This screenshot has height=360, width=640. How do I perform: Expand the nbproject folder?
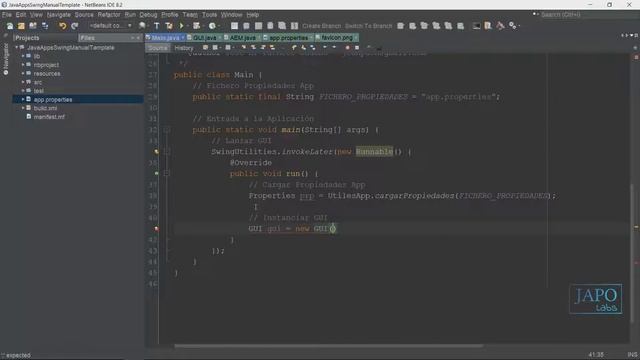click(x=23, y=65)
